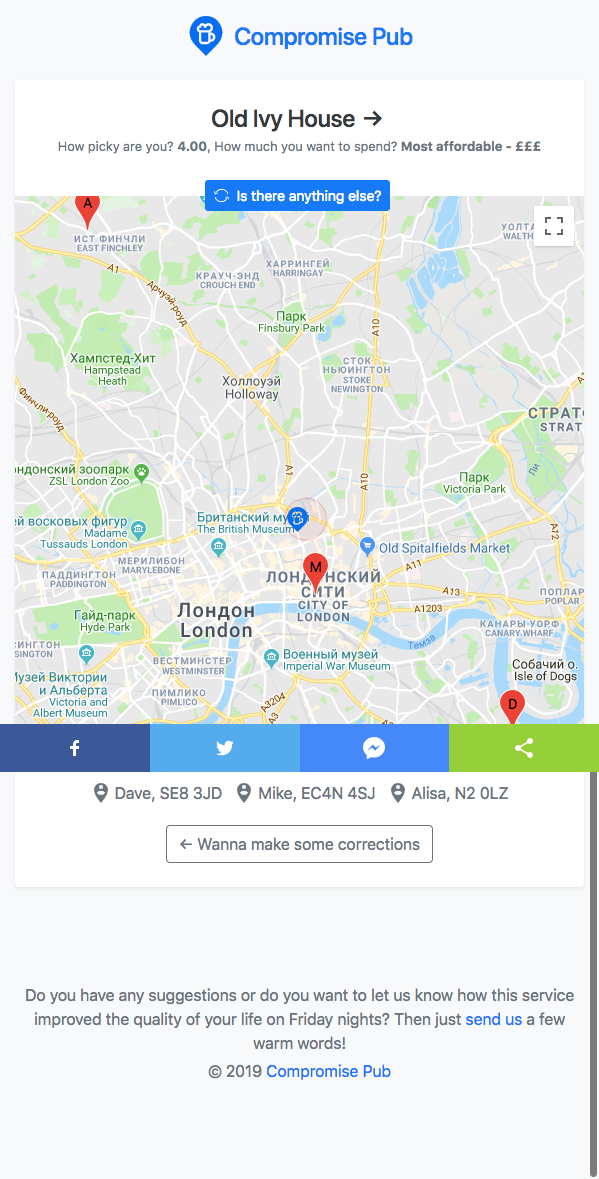Toggle fullscreen view of the map
The image size is (599, 1179).
[x=554, y=226]
